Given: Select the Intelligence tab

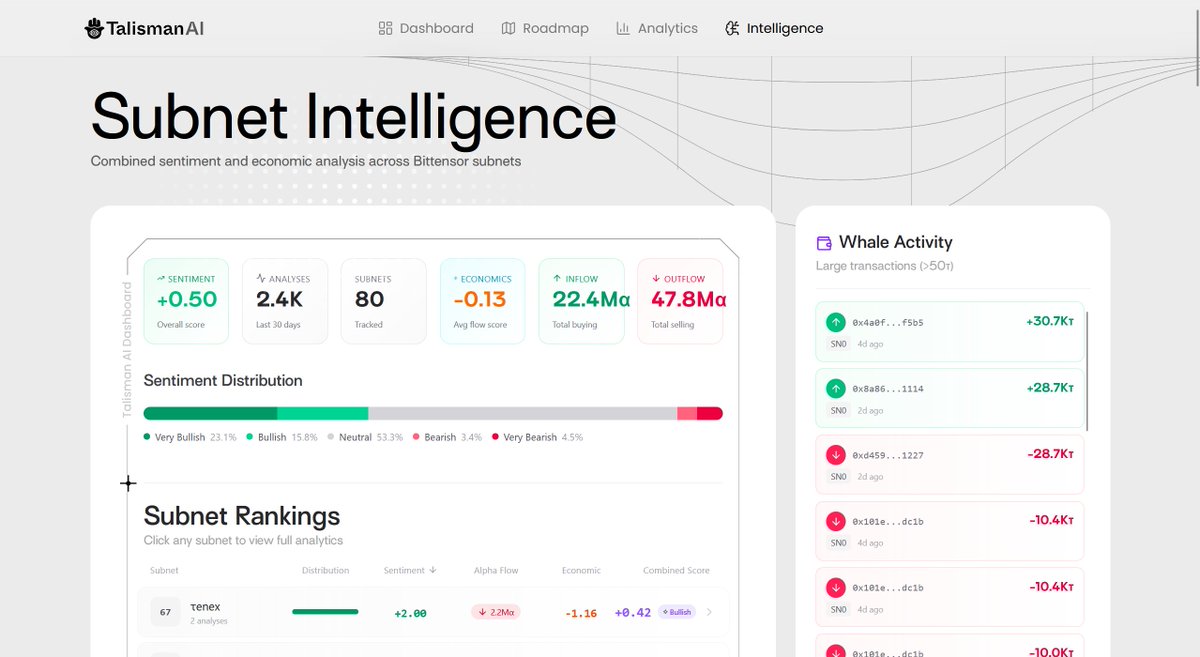Looking at the screenshot, I should 774,28.
